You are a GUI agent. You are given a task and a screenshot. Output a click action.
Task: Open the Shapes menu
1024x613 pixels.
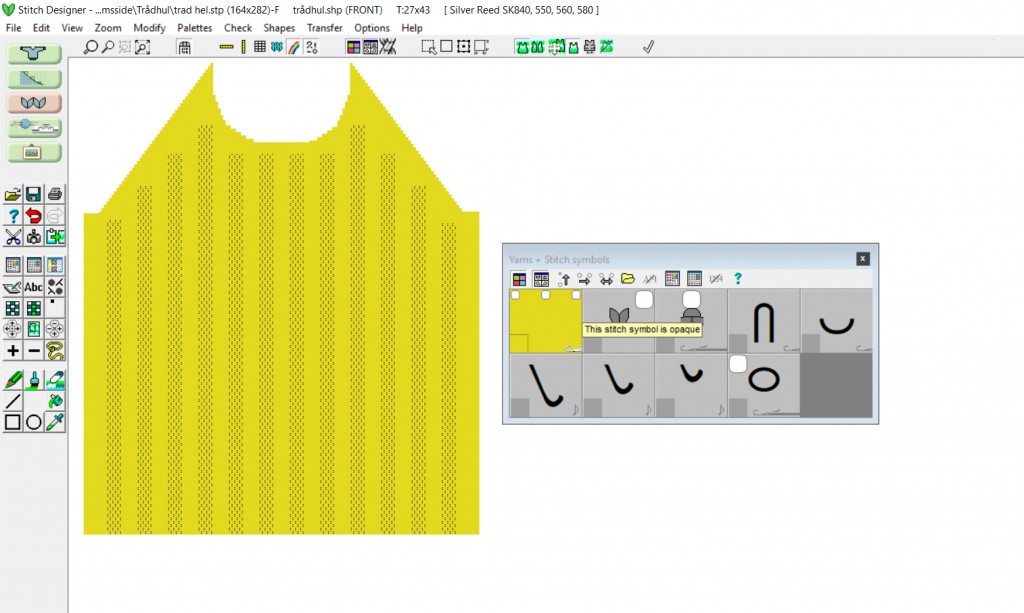(279, 28)
